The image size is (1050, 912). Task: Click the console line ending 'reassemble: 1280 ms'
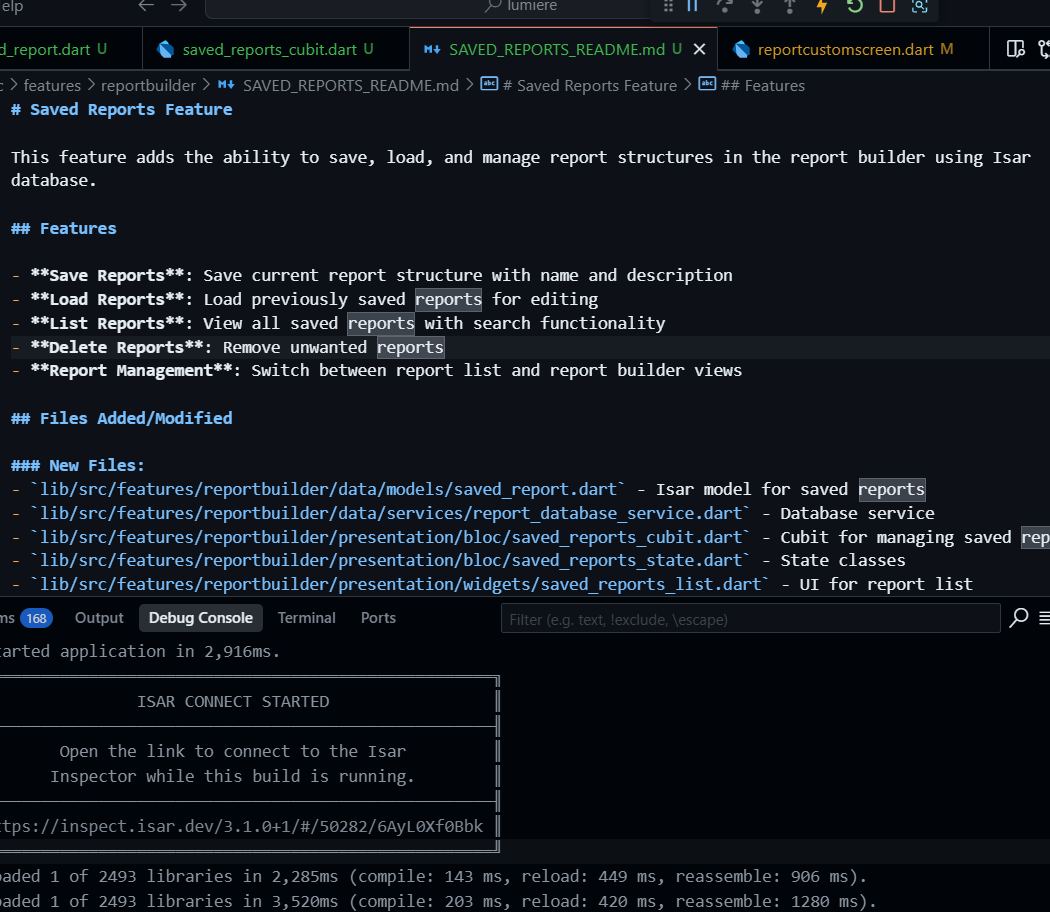tap(438, 901)
